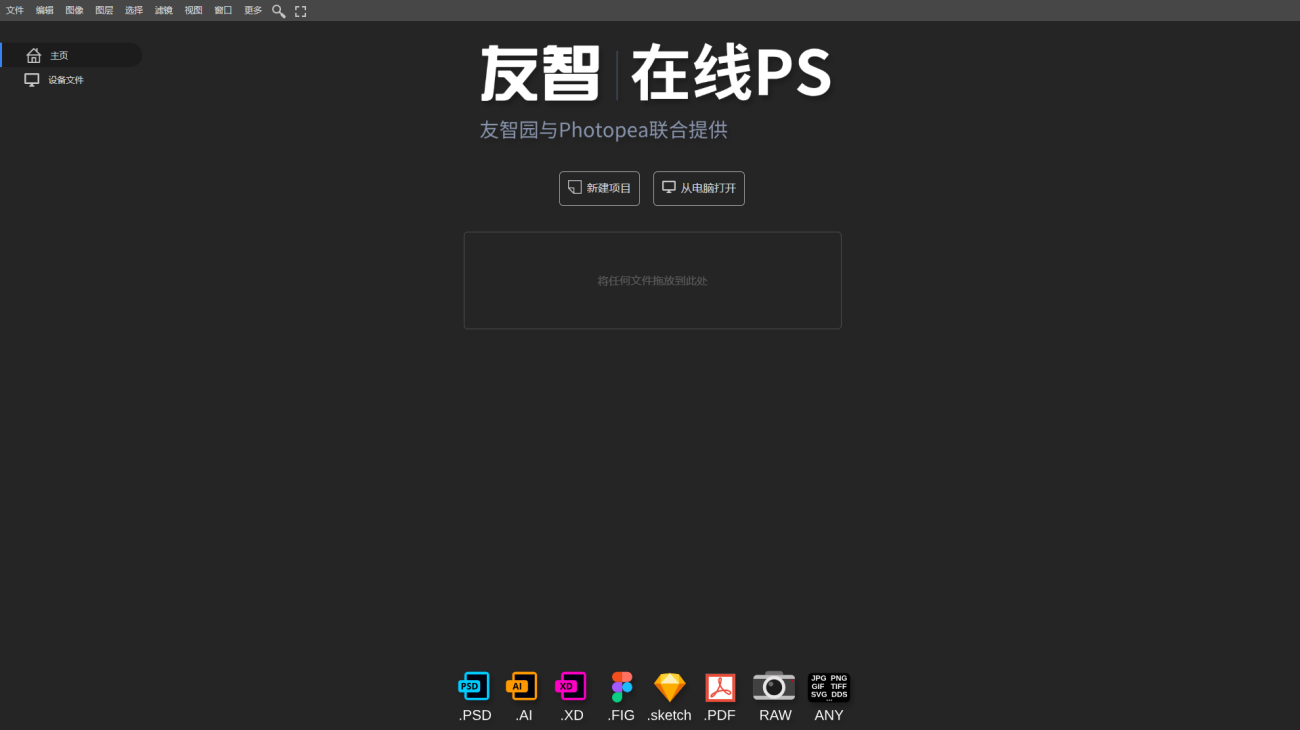
Task: Open a .PSD file using the PSD icon
Action: tap(473, 687)
